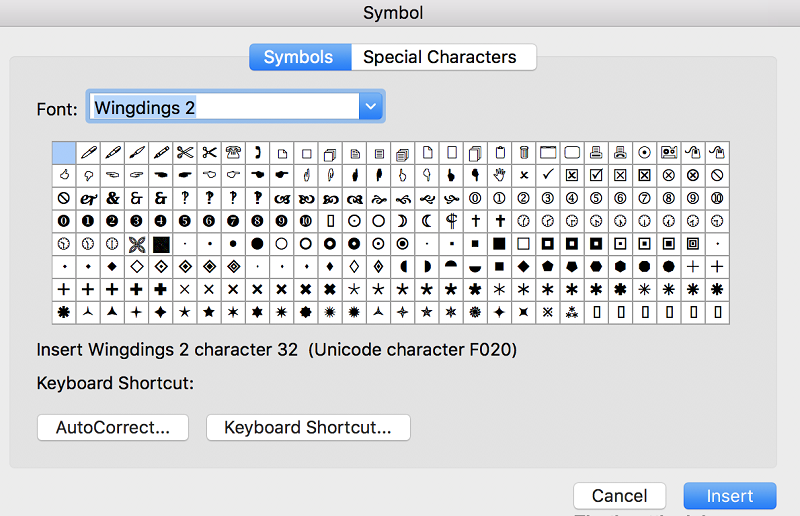
Task: Choose the fax machine symbol
Action: click(620, 153)
